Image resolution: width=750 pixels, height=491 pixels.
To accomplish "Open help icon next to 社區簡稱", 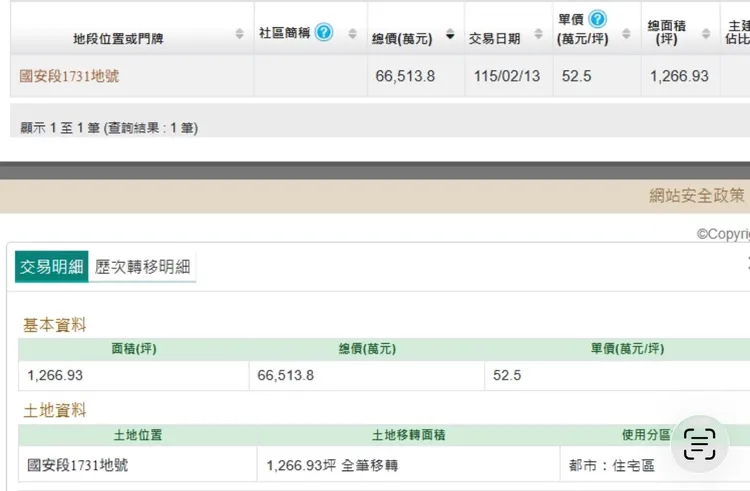I will [324, 32].
